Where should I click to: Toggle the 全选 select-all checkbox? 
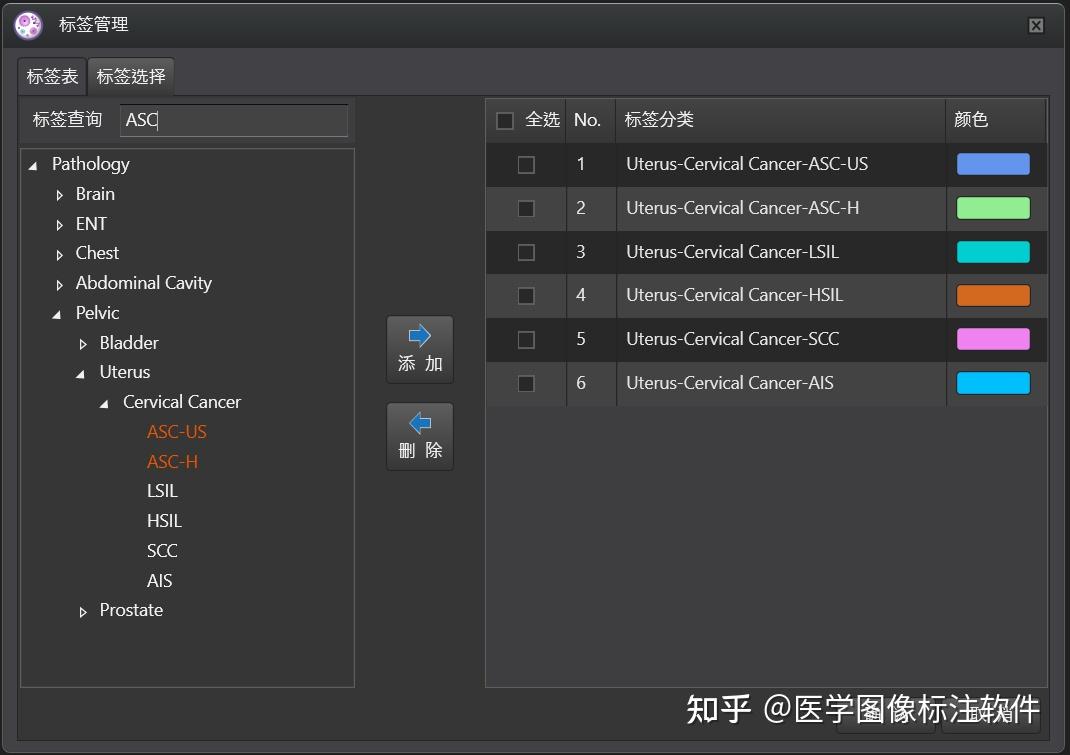pos(505,121)
